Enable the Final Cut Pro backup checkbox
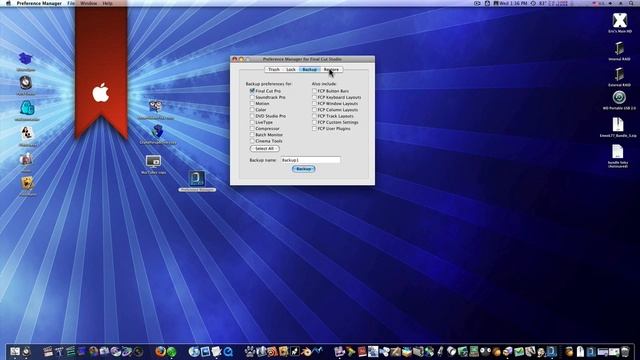 click(252, 91)
